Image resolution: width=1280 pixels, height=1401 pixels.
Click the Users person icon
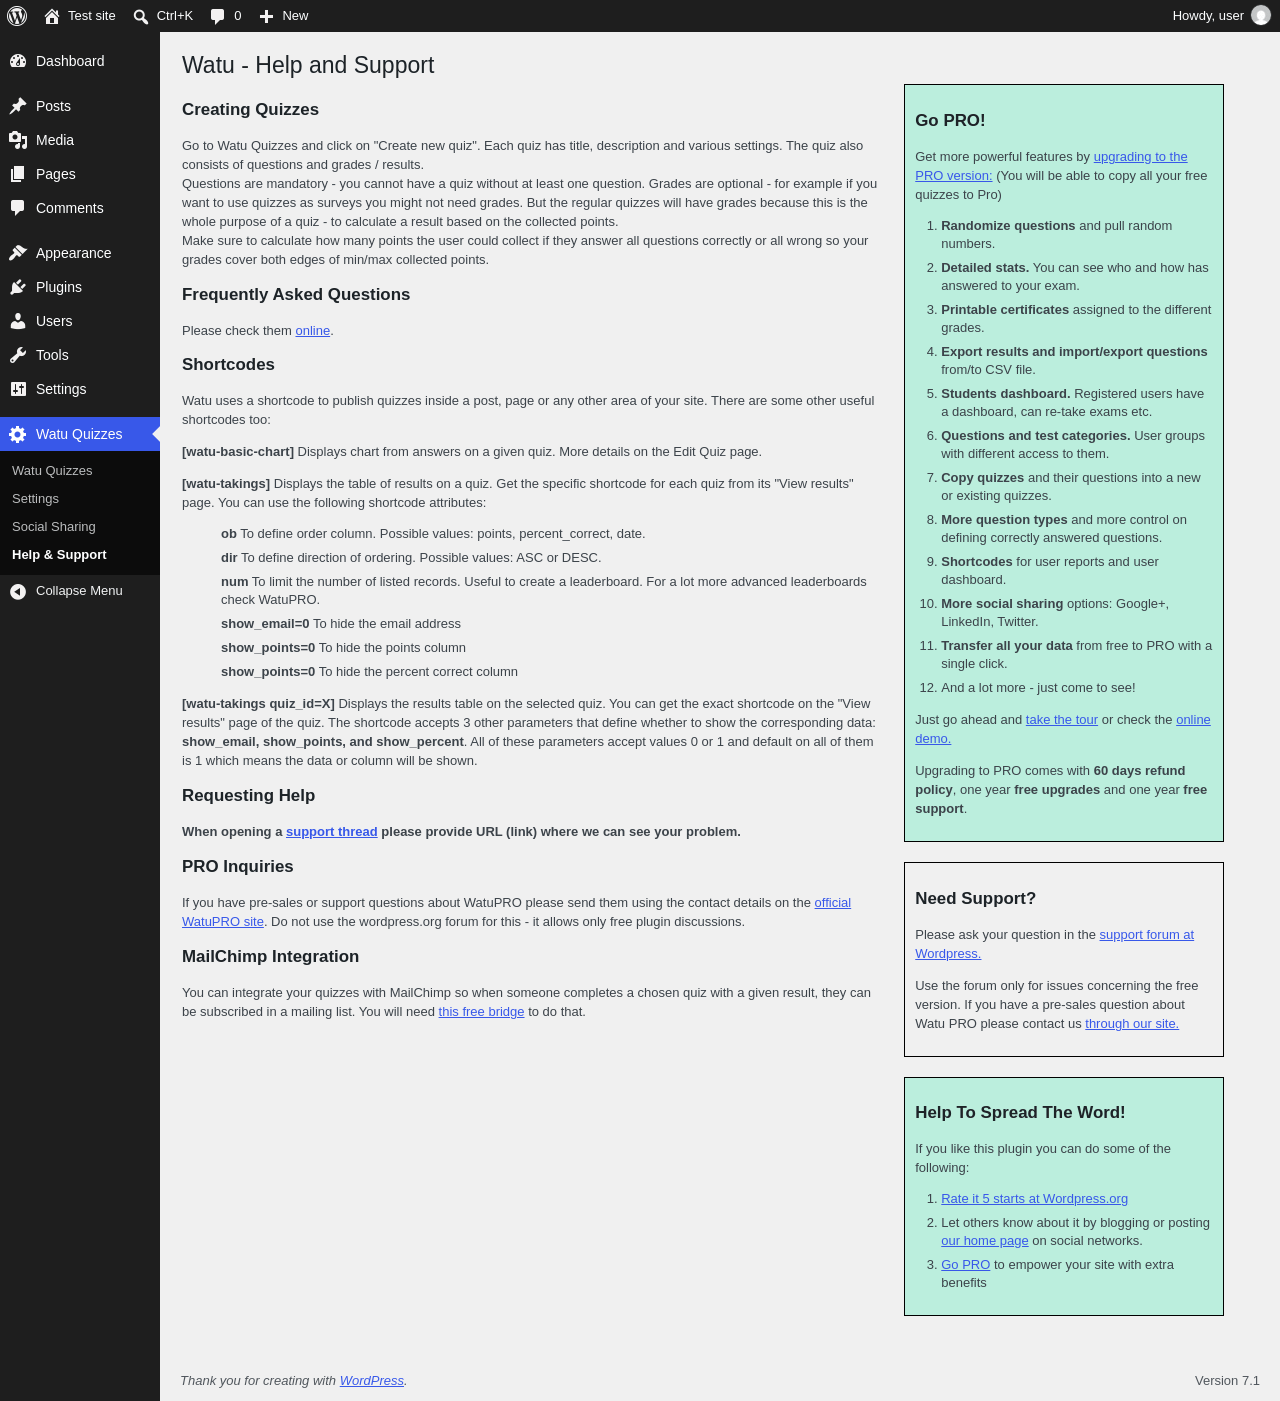[18, 321]
